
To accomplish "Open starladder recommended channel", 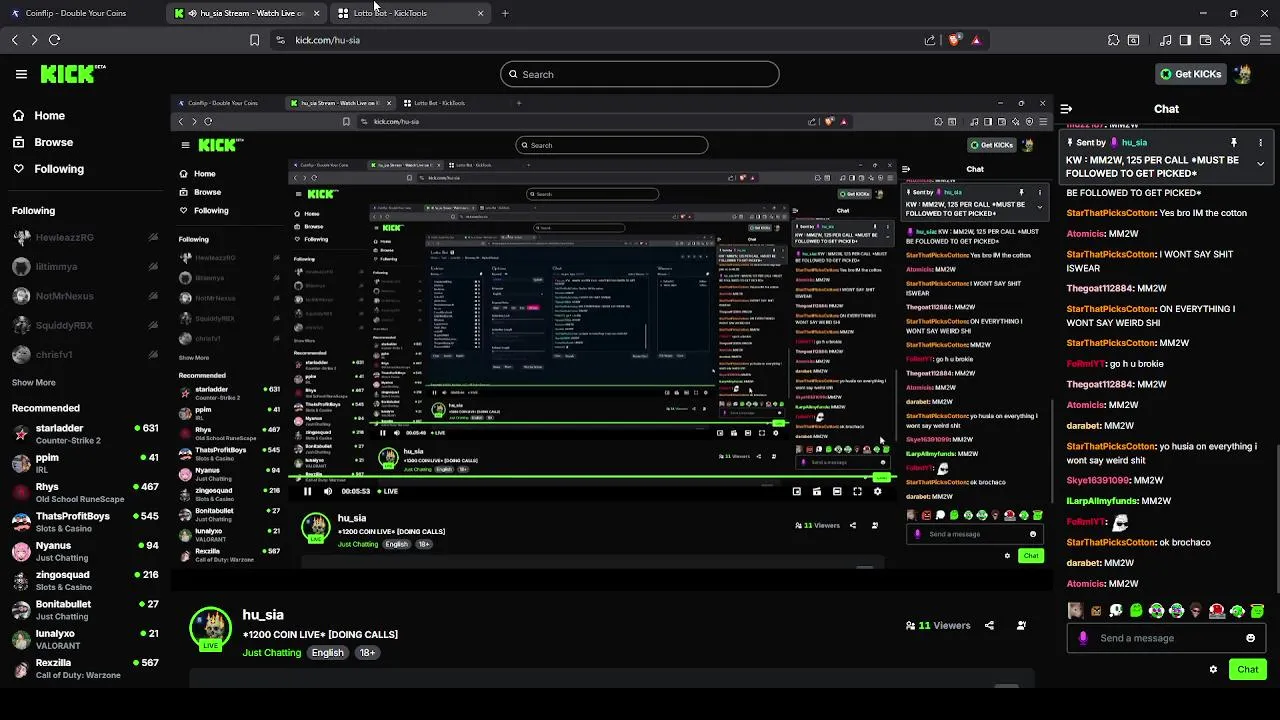I will coord(85,434).
